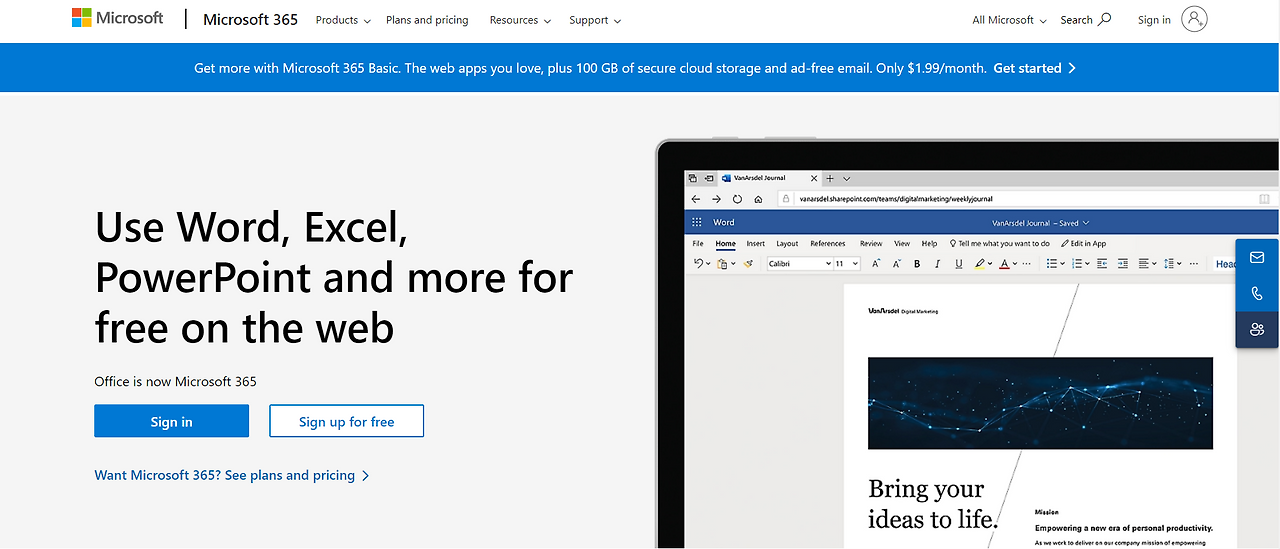
Task: Open the Insert ribbon tab in Word
Action: pyautogui.click(x=756, y=243)
